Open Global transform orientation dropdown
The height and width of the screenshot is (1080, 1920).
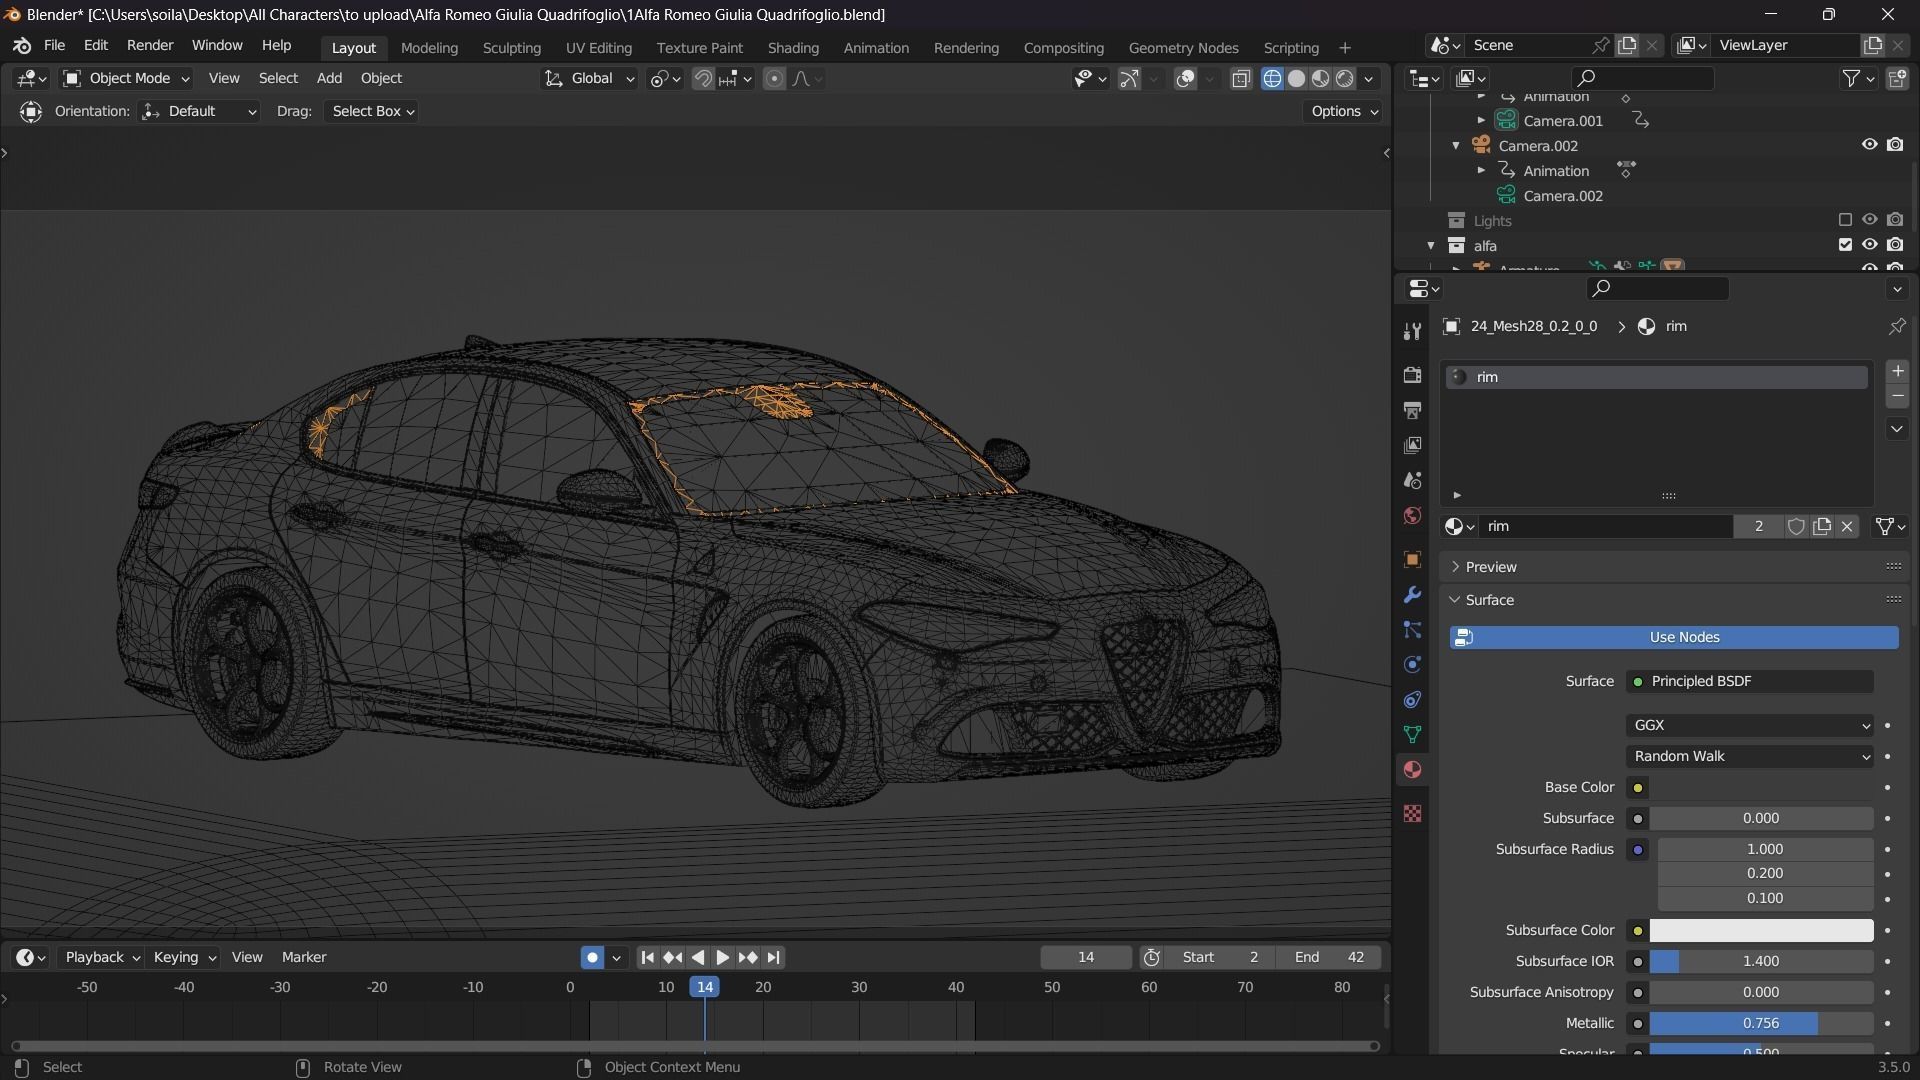coord(589,78)
